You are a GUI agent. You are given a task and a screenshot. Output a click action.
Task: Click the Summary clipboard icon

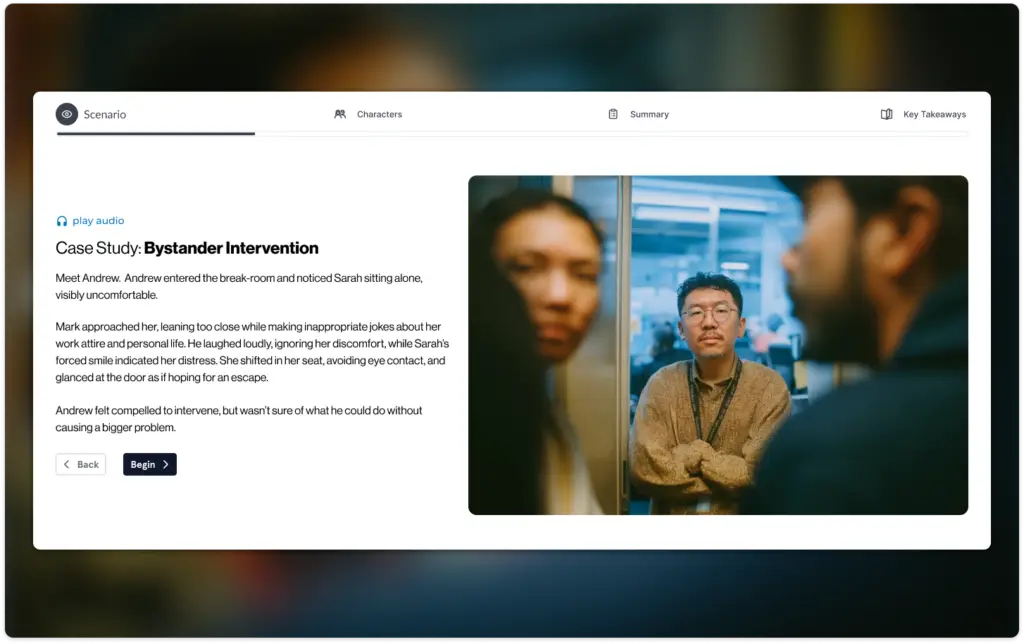[x=613, y=114]
